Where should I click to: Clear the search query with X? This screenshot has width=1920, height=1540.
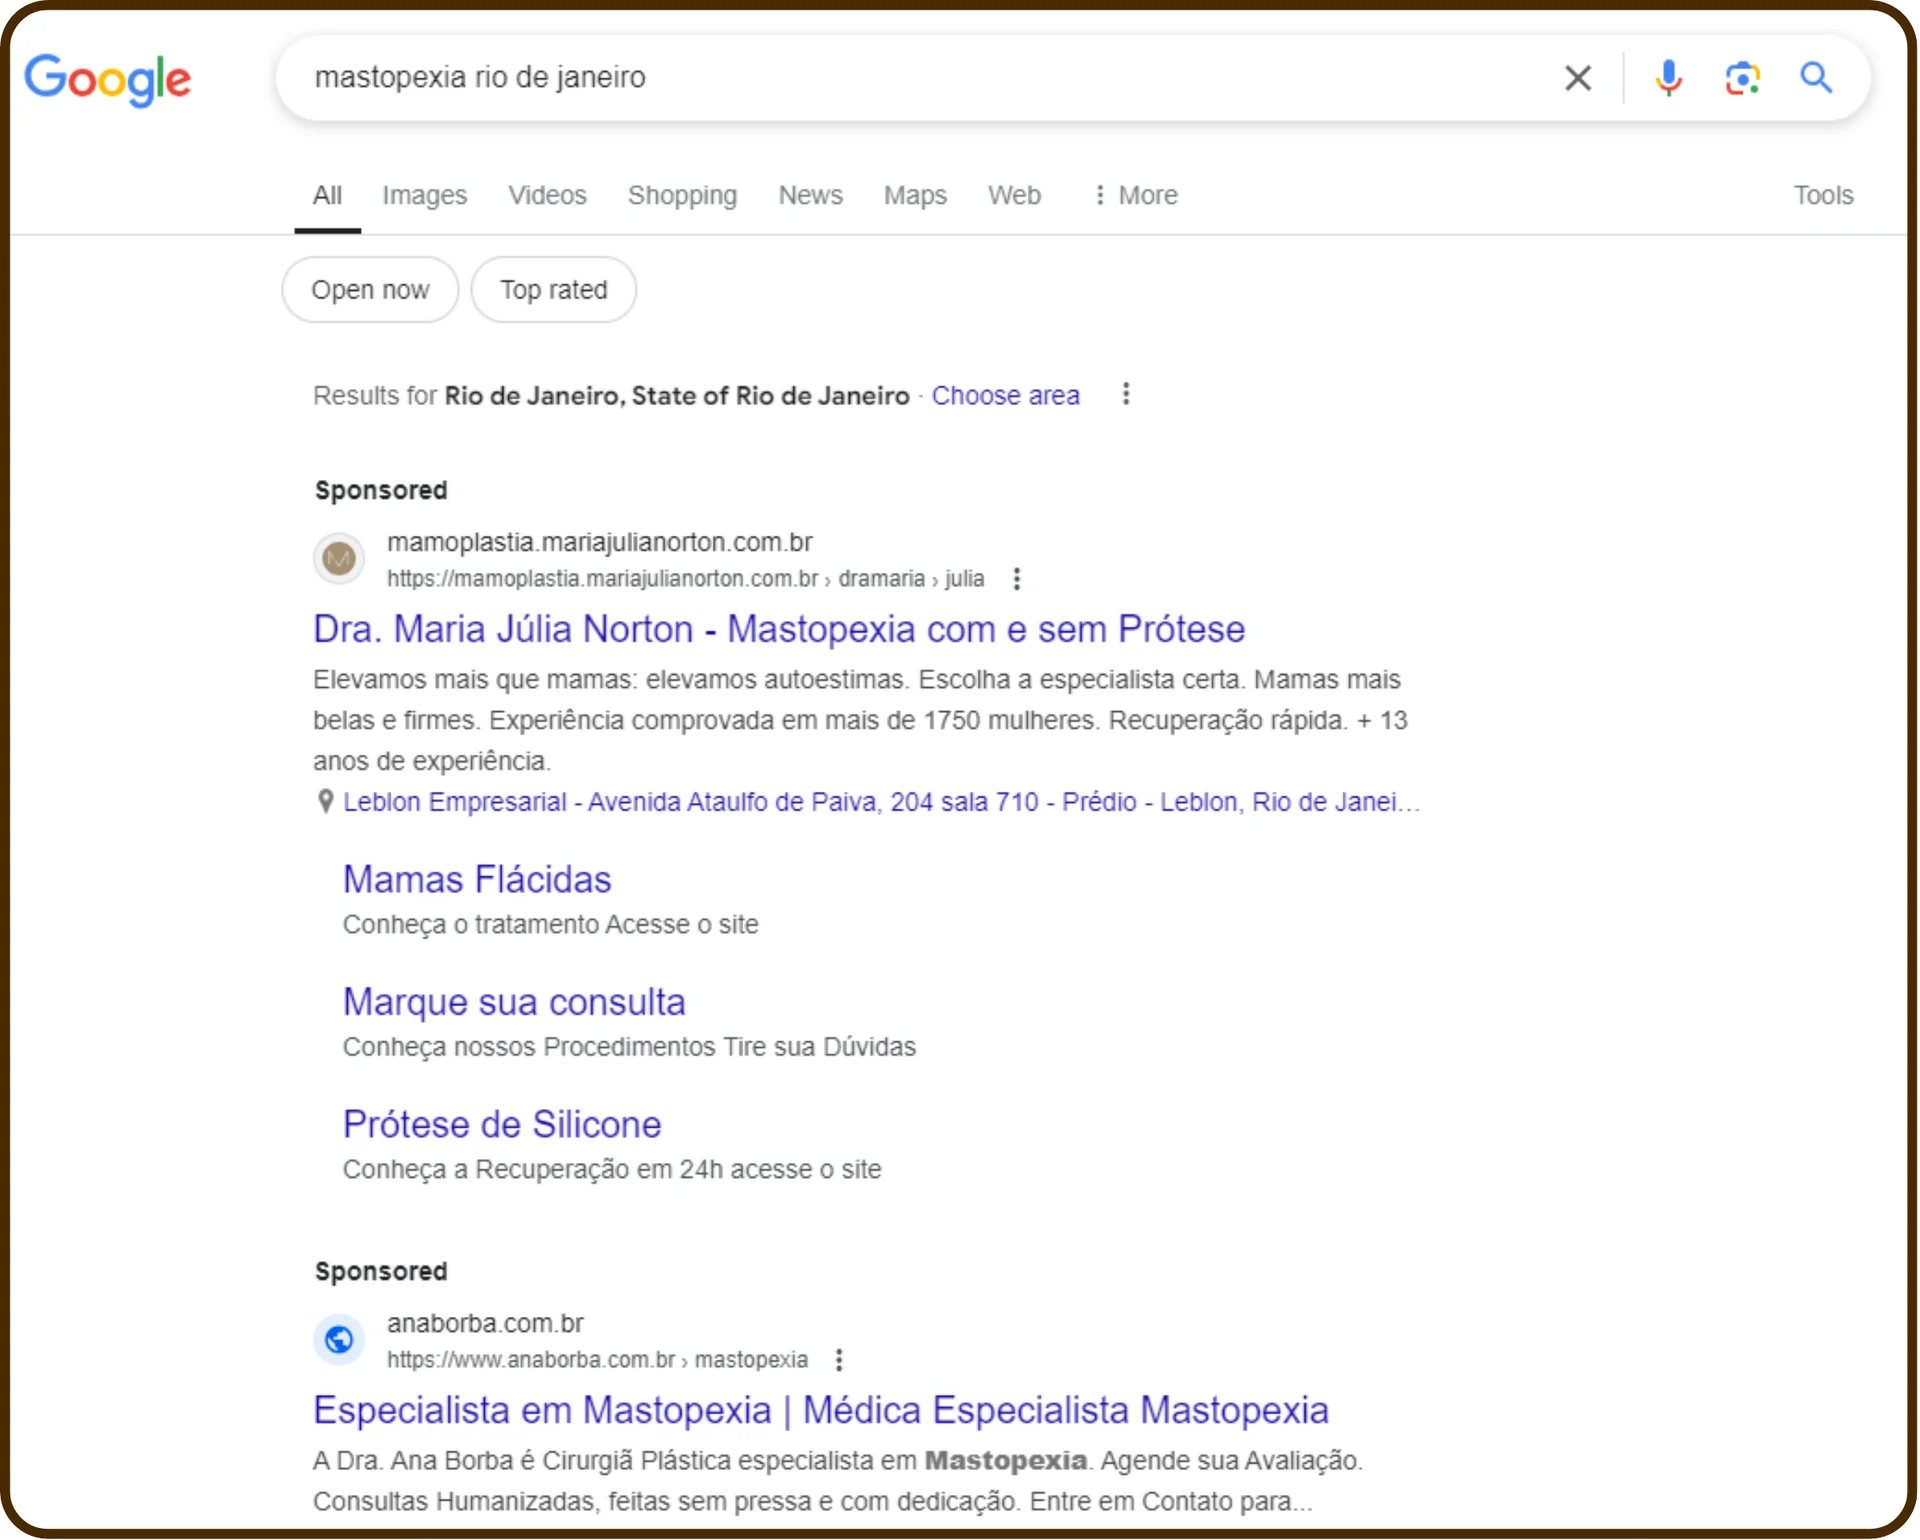click(x=1577, y=77)
